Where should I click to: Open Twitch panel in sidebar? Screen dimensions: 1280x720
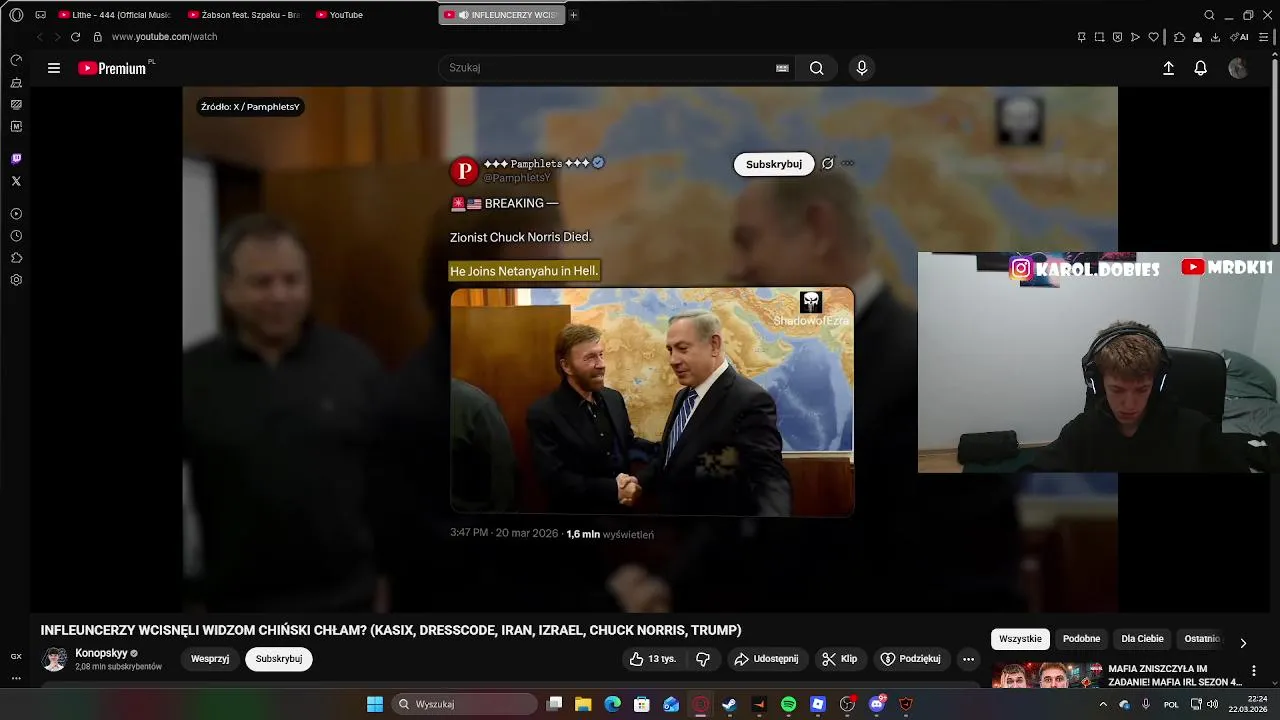tap(16, 159)
